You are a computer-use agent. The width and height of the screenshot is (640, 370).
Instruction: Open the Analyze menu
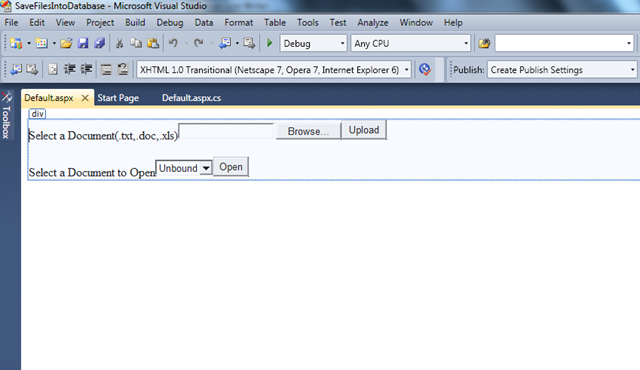tap(373, 22)
